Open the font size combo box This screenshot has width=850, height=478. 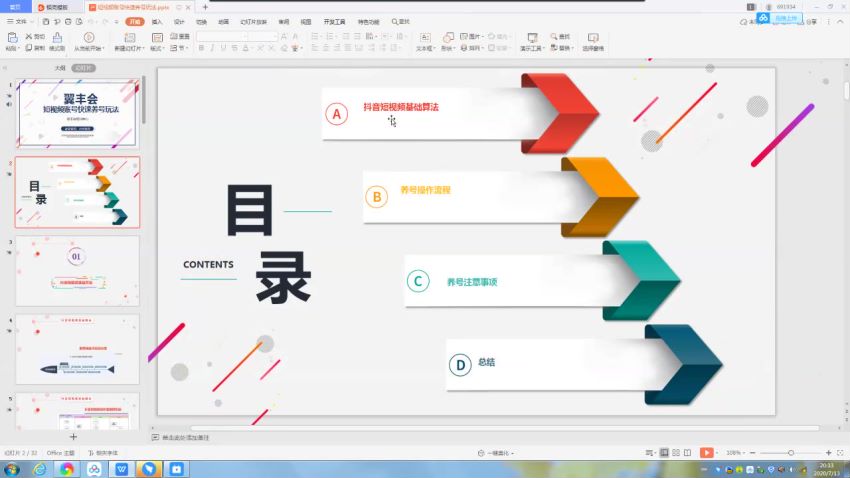coord(263,36)
